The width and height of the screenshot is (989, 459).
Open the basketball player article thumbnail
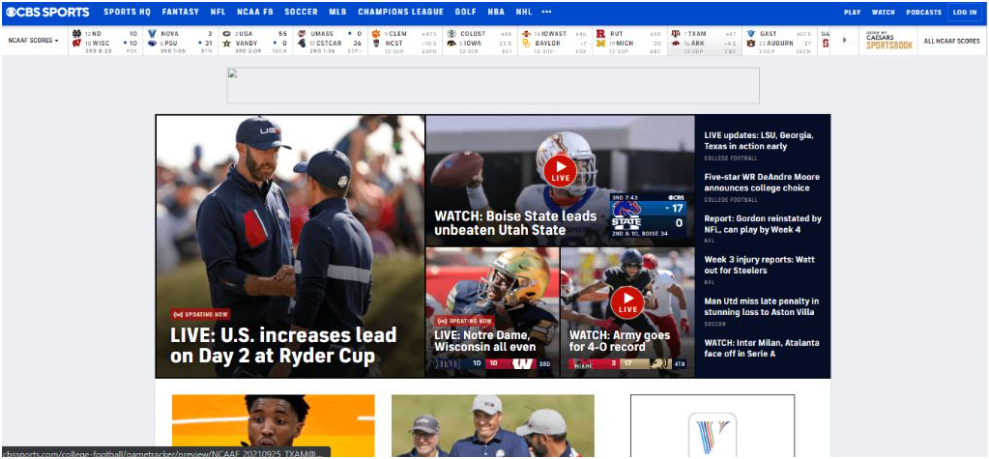click(273, 426)
